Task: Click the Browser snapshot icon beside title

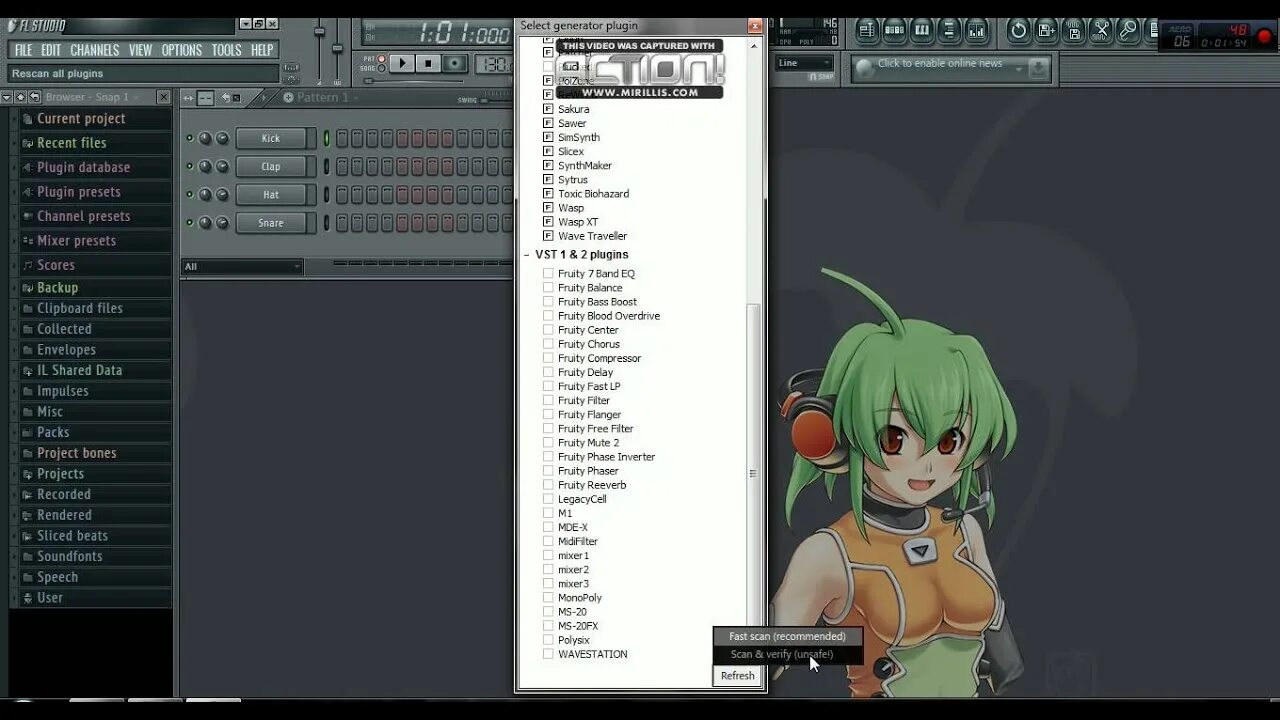Action: 35,97
